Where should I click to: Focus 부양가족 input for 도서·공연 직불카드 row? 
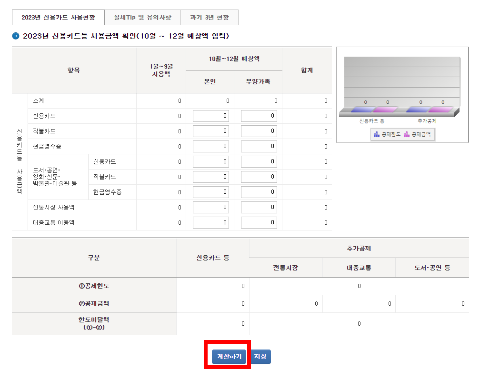click(259, 177)
